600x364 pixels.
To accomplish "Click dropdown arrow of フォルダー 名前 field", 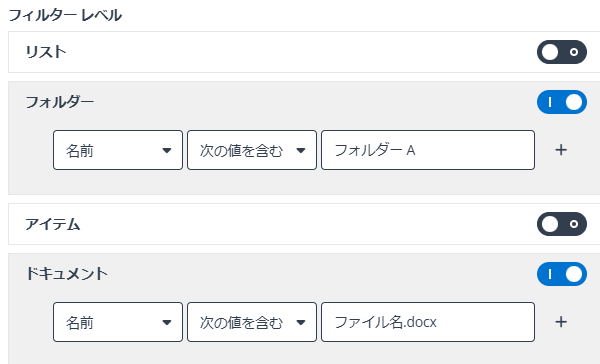I will [167, 150].
